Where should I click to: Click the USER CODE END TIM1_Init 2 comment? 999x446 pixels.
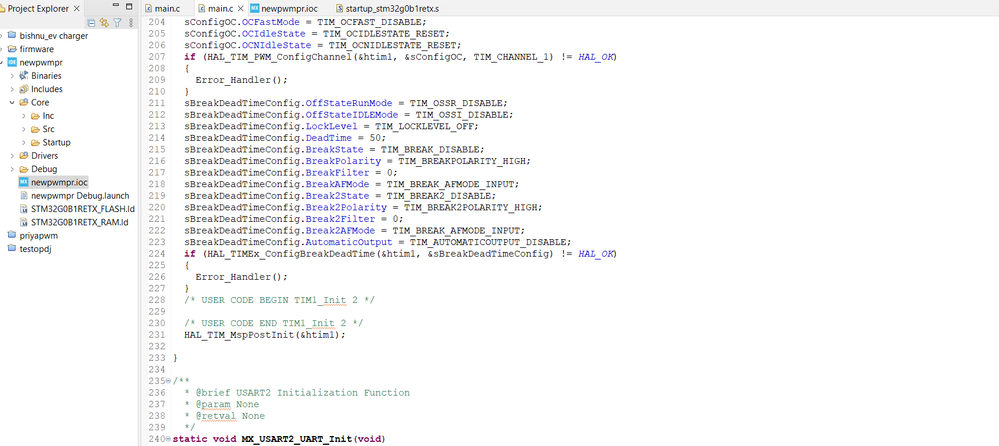pyautogui.click(x=275, y=323)
